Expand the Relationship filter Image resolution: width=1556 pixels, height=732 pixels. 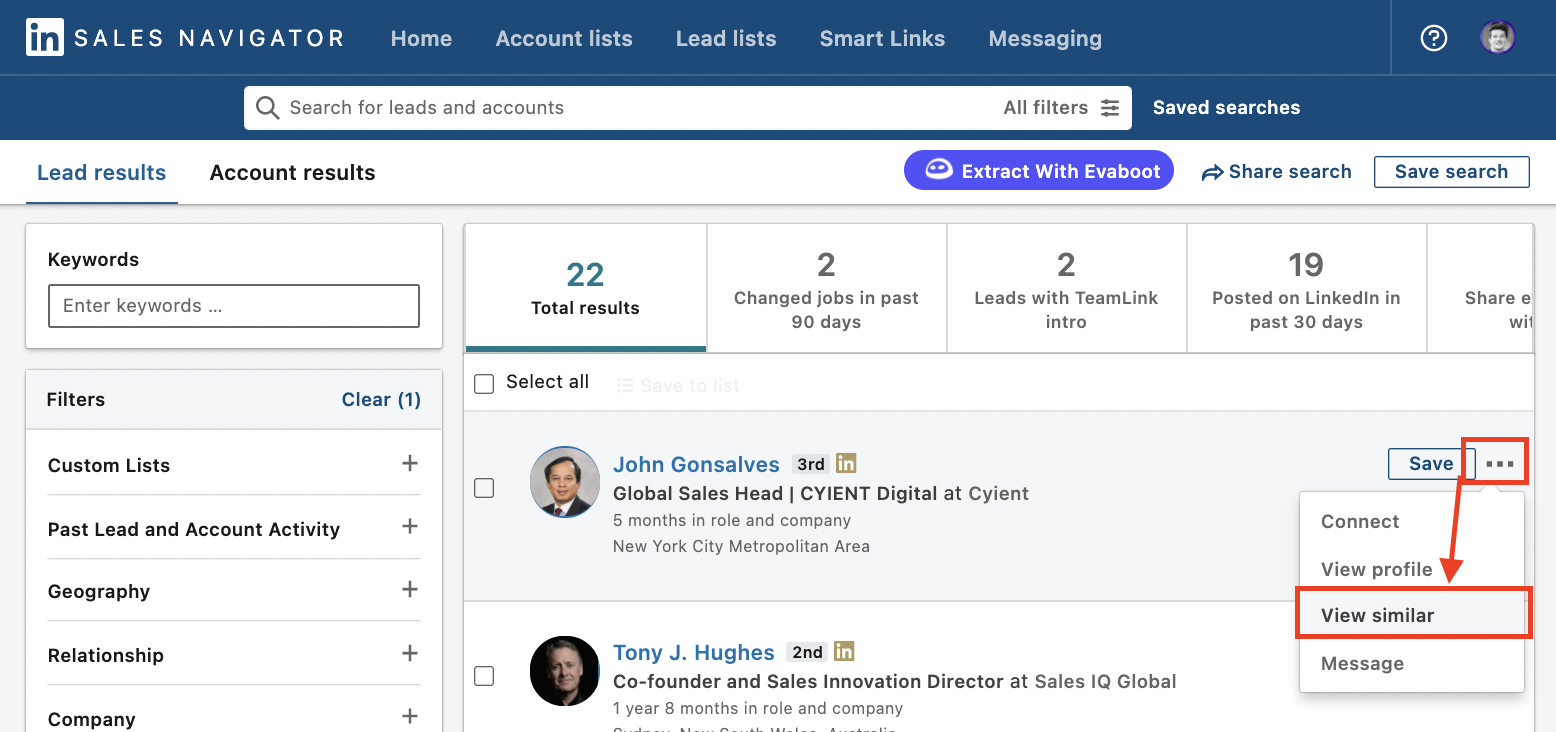pyautogui.click(x=409, y=653)
